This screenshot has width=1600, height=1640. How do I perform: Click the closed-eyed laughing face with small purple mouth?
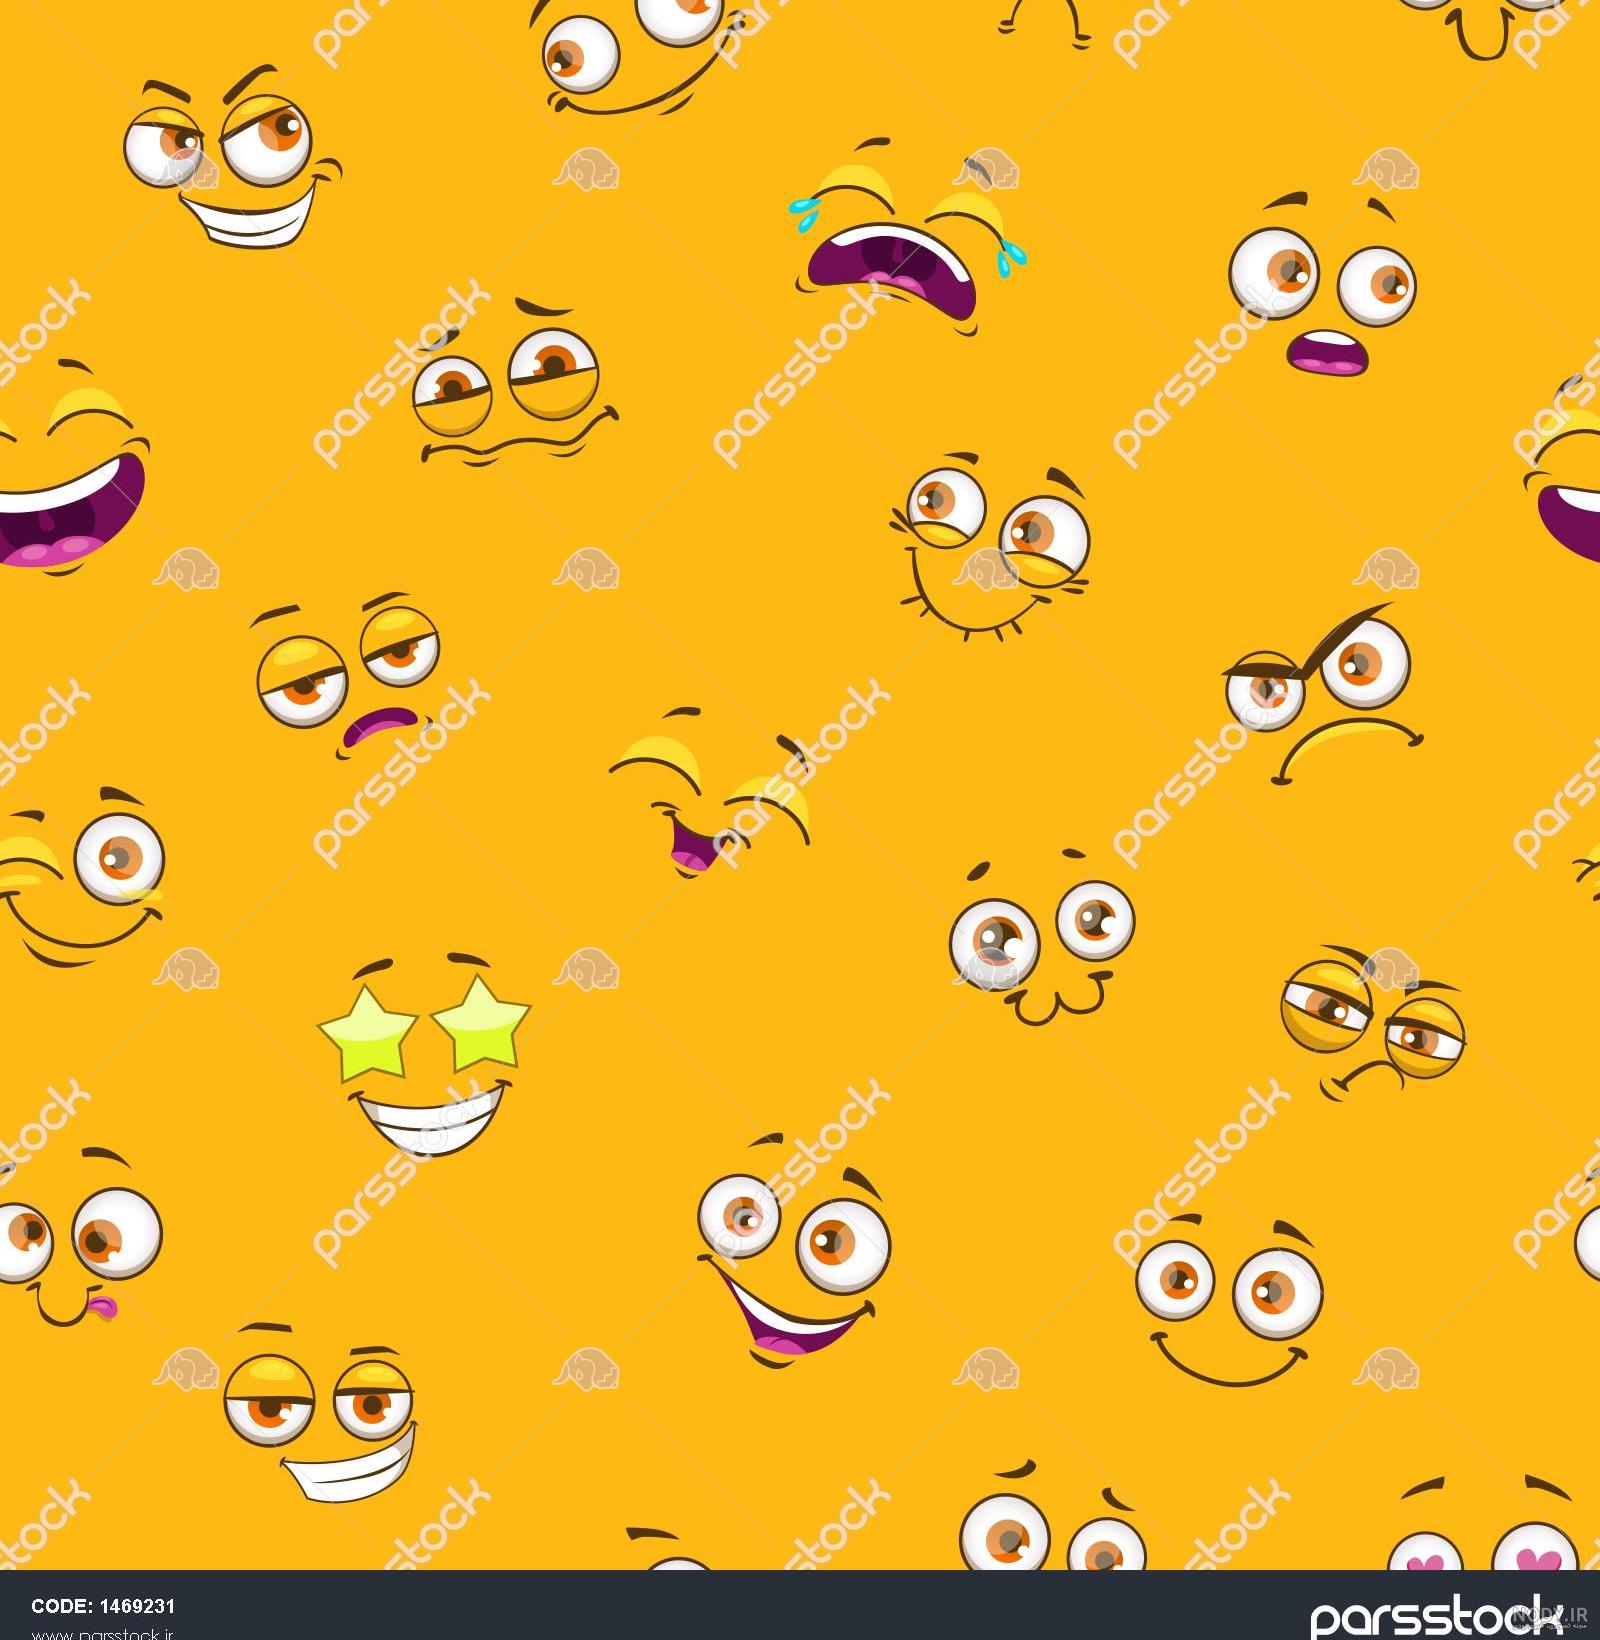coord(710,792)
